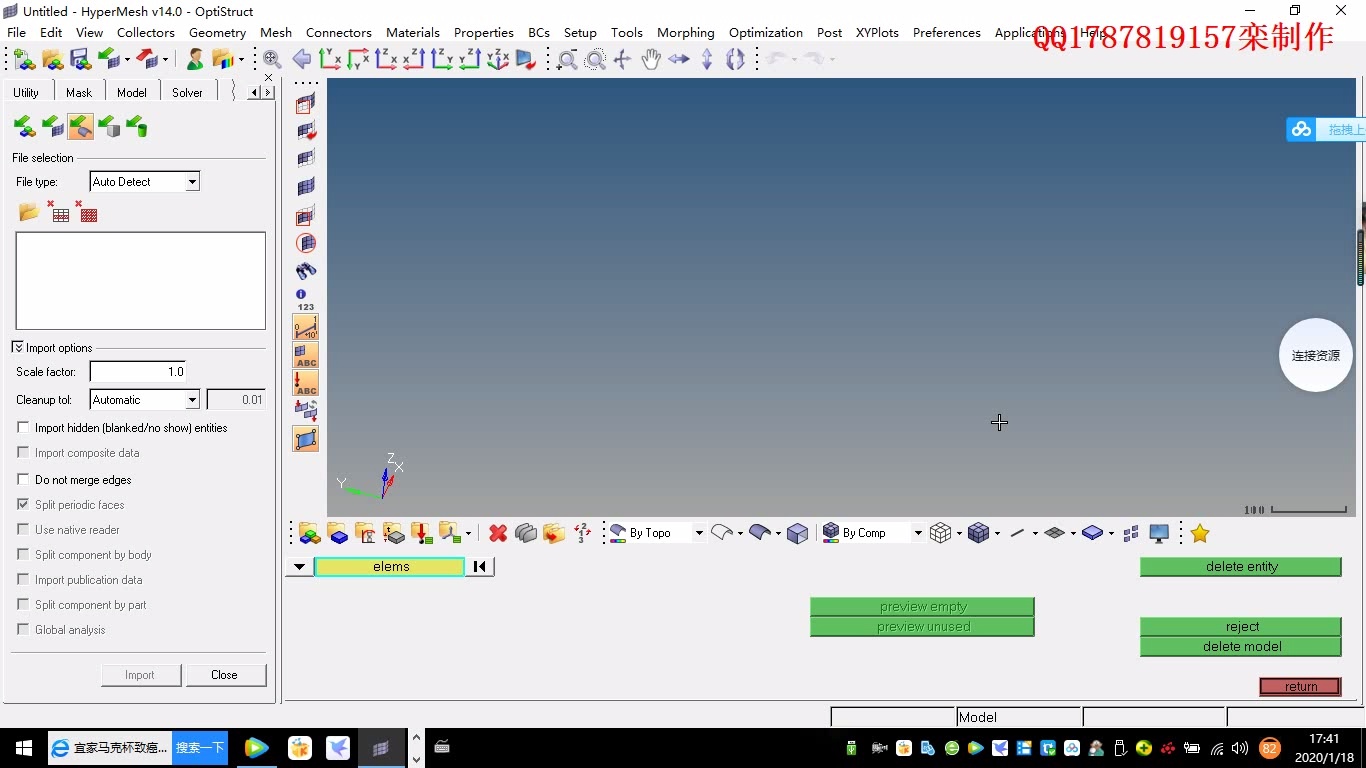Click the User Profiles person icon
1366x768 pixels.
(195, 59)
